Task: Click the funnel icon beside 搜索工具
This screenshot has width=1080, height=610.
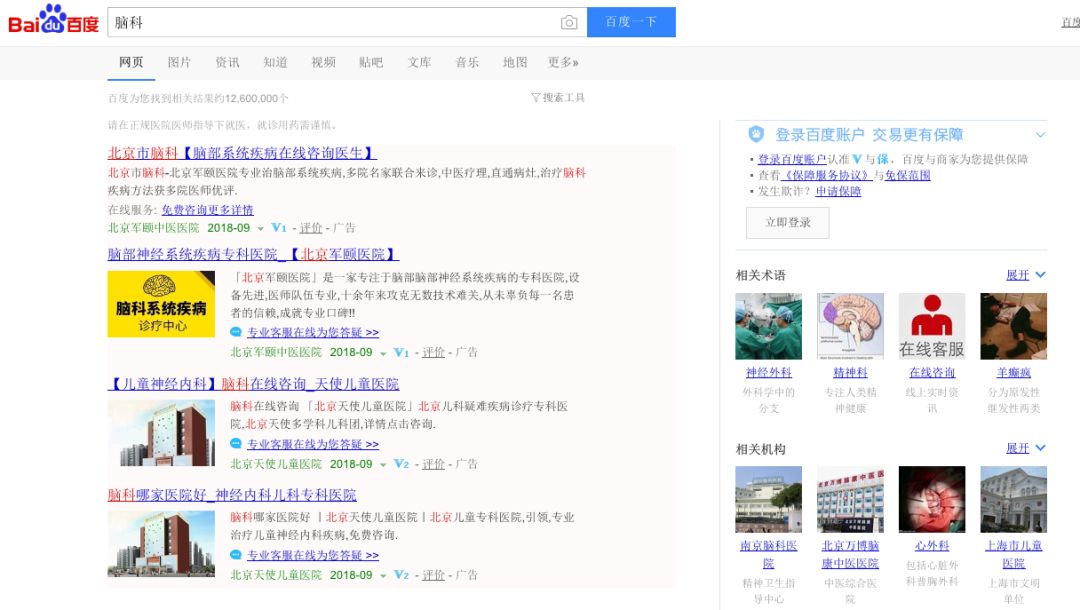Action: (x=536, y=95)
